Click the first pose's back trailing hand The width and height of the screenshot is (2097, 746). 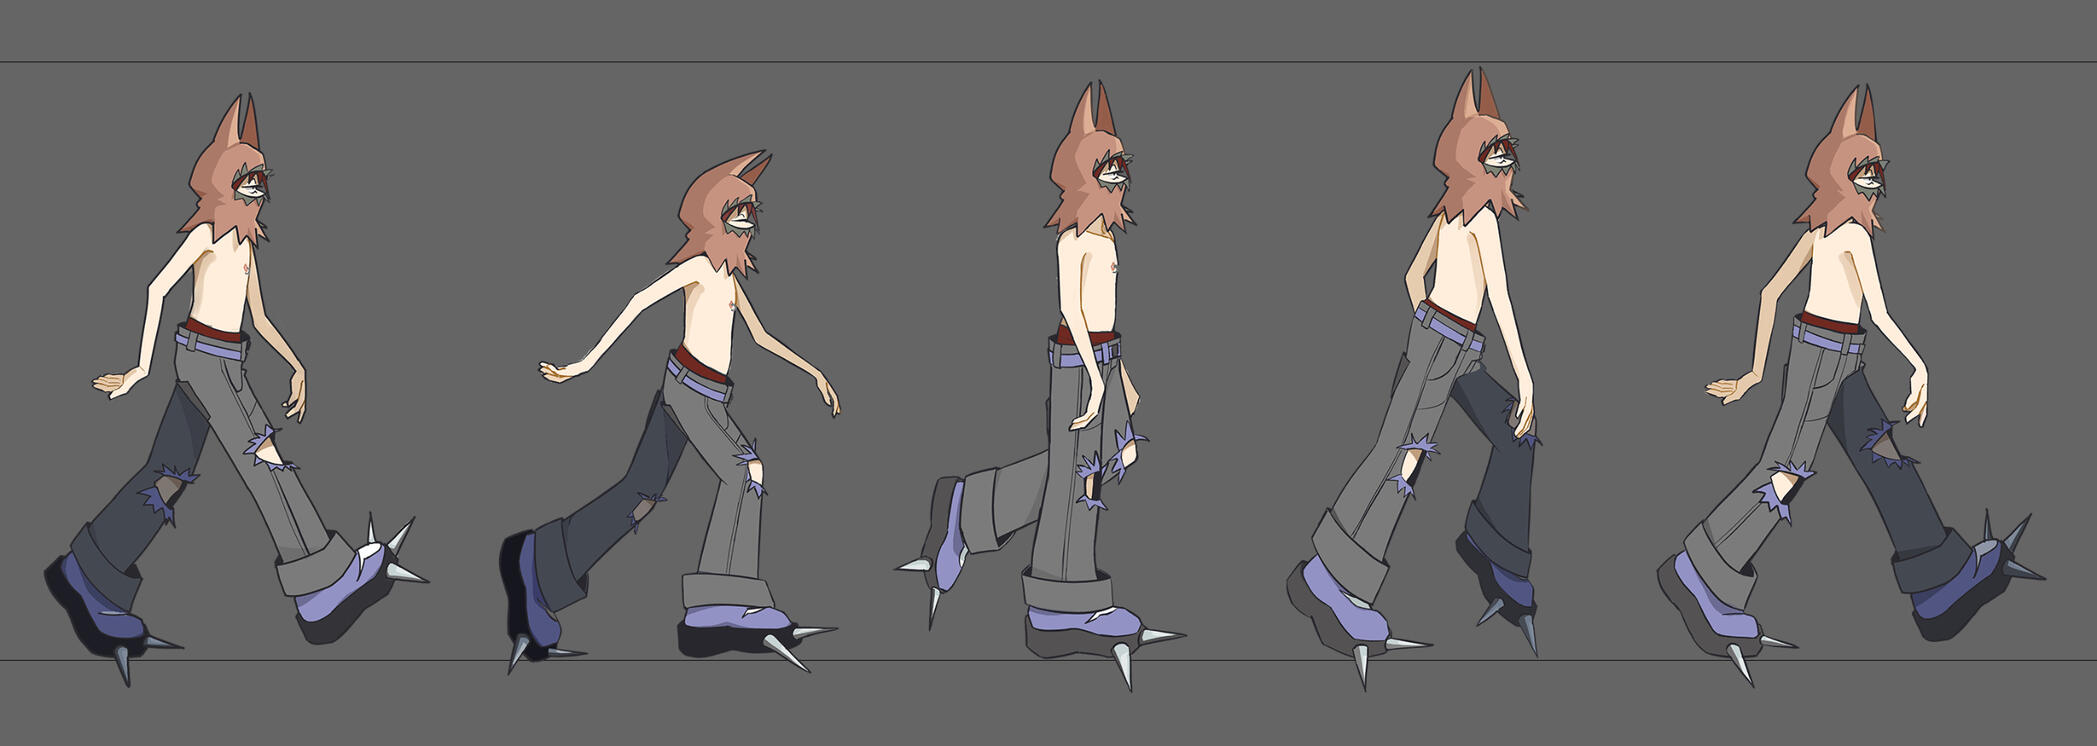point(115,385)
